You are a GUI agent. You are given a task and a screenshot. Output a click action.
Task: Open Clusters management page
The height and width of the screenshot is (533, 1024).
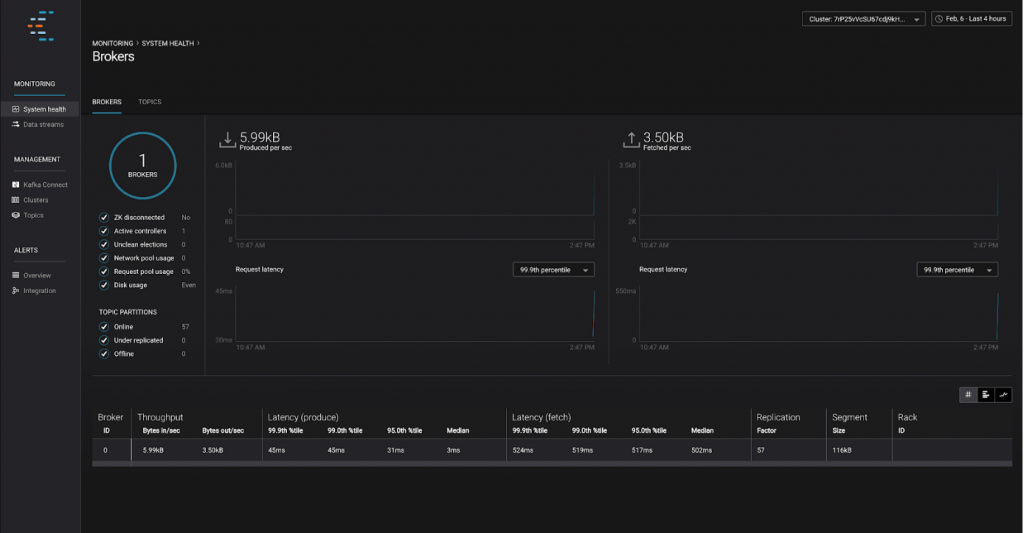[x=36, y=200]
